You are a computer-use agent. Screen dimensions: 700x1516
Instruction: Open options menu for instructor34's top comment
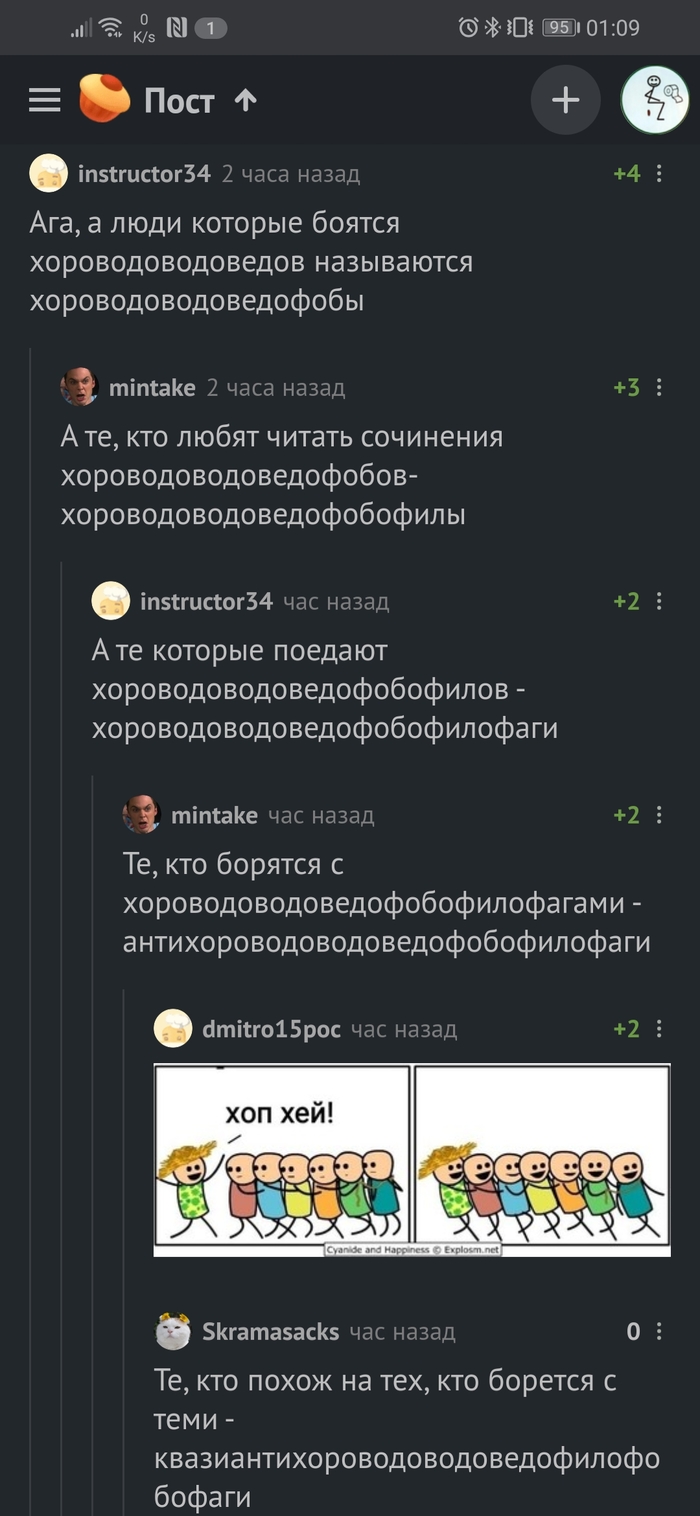pyautogui.click(x=659, y=173)
